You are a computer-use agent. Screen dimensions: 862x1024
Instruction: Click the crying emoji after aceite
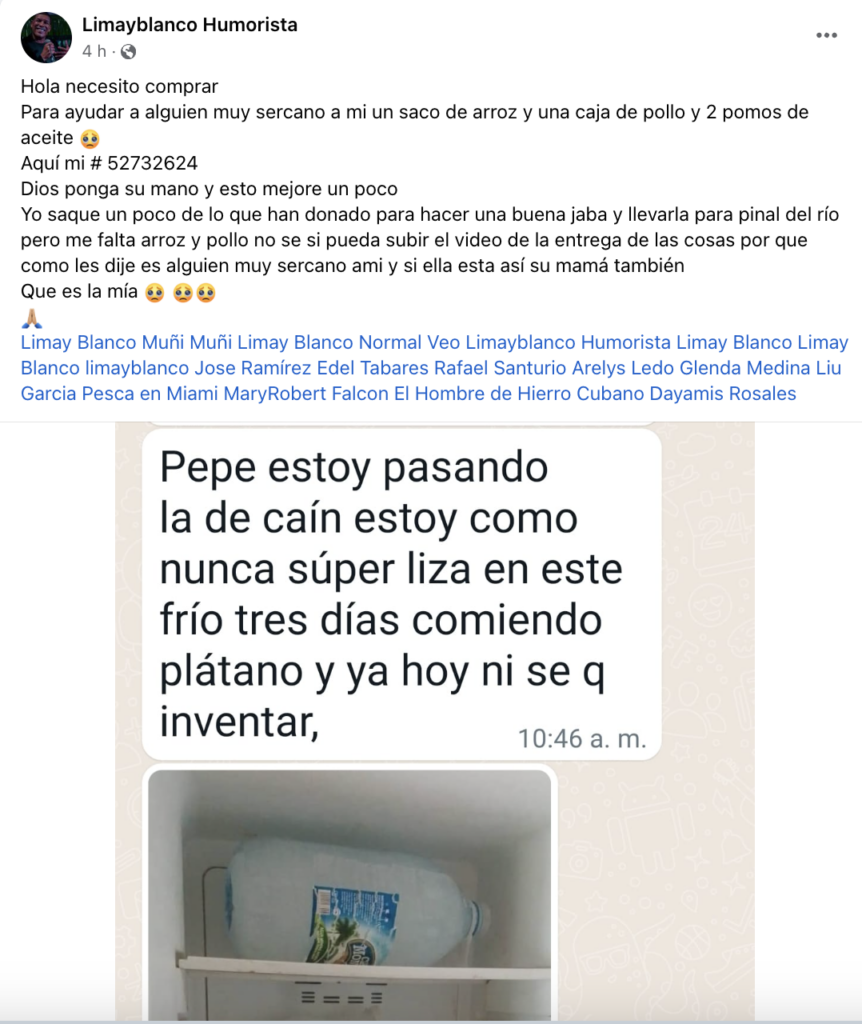pyautogui.click(x=89, y=138)
